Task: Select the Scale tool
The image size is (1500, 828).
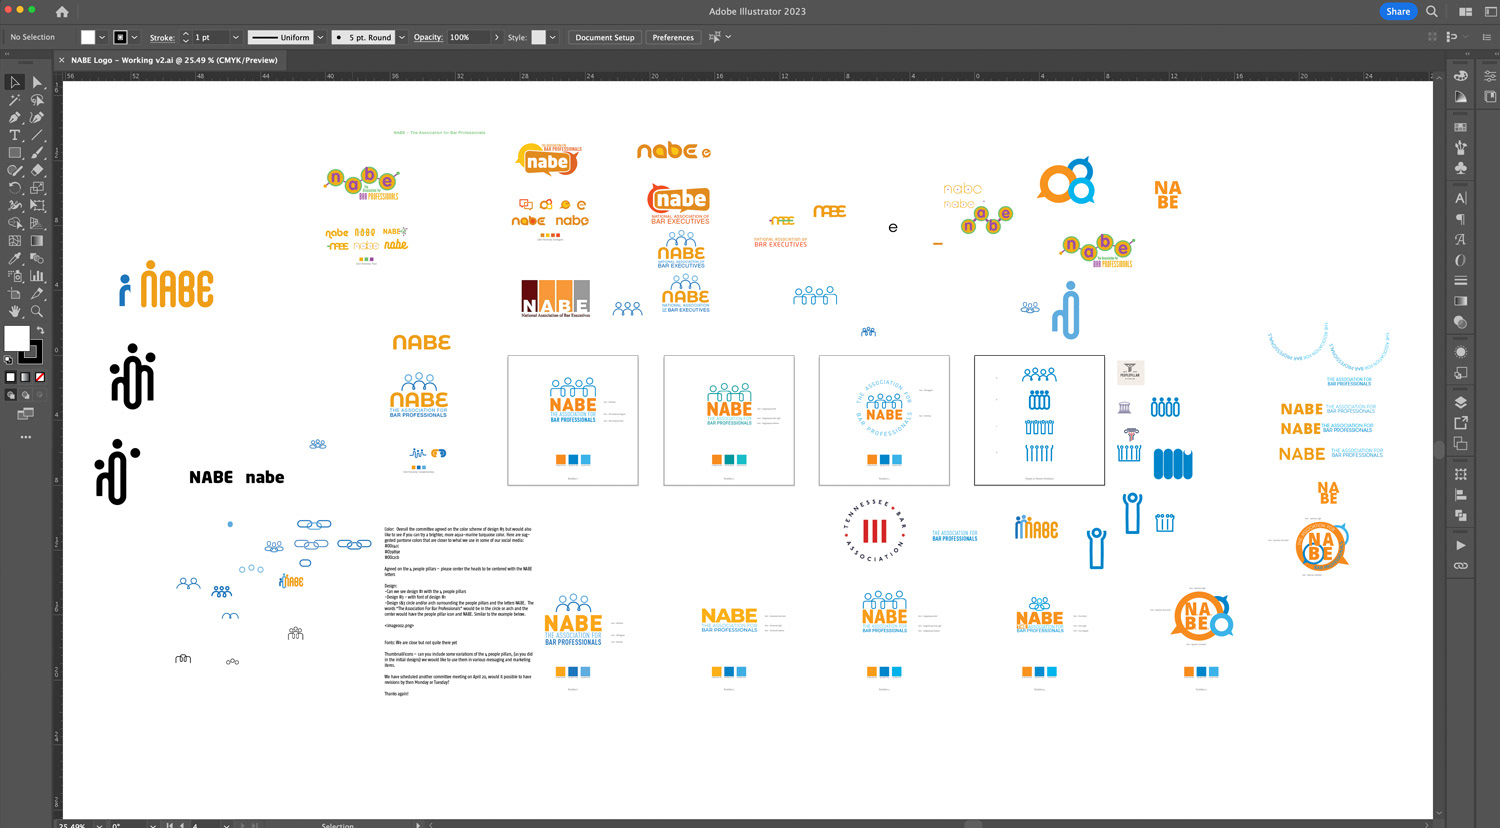Action: coord(37,188)
